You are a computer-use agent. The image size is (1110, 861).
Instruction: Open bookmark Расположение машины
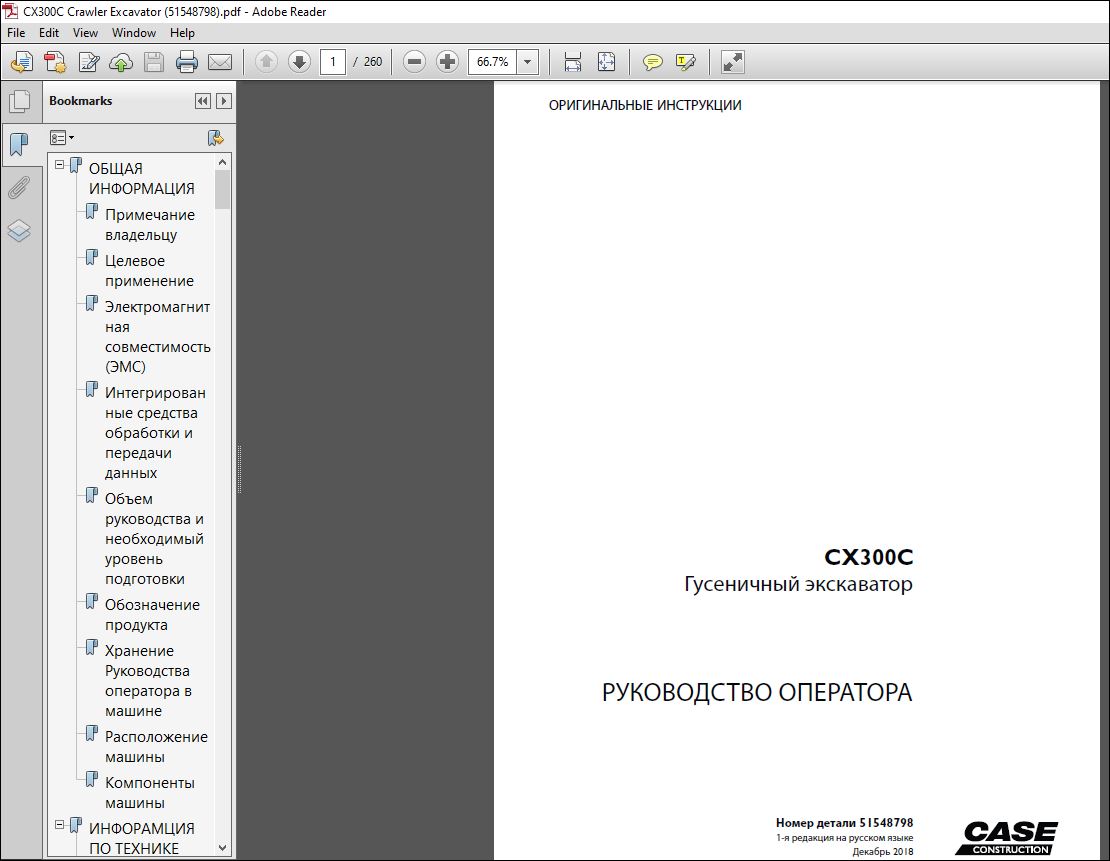point(156,746)
